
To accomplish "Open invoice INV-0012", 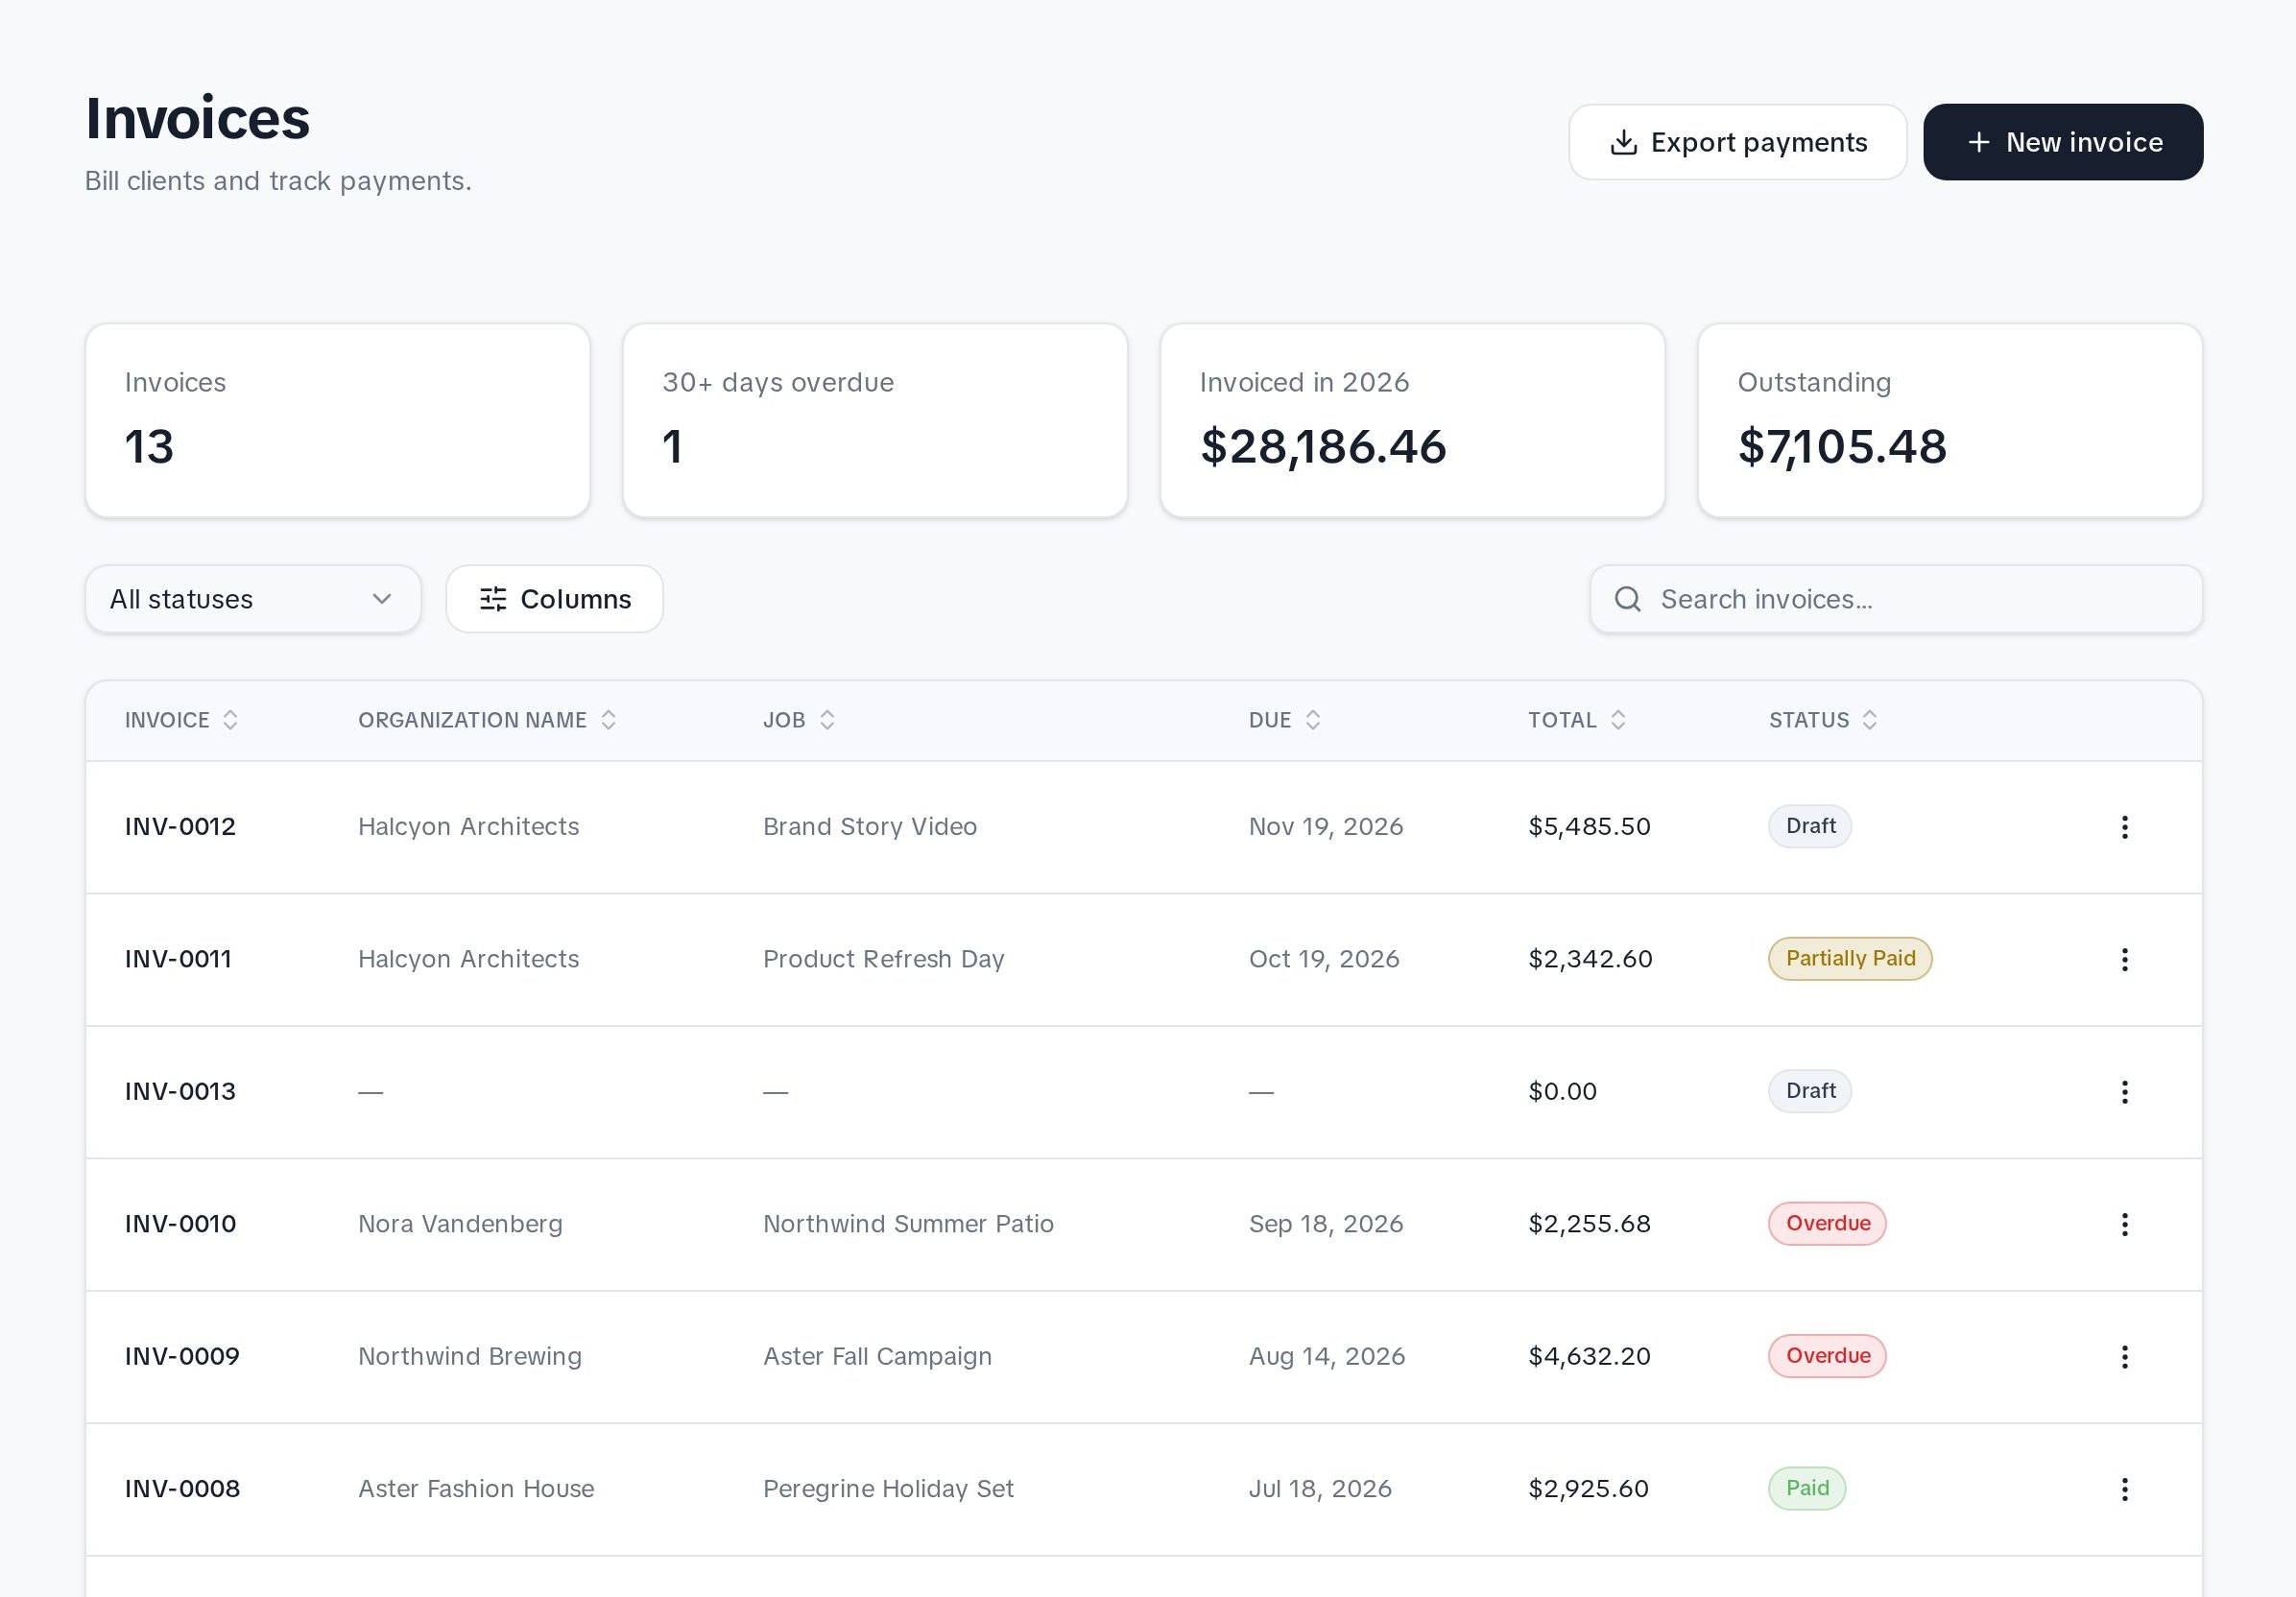I will click(180, 827).
